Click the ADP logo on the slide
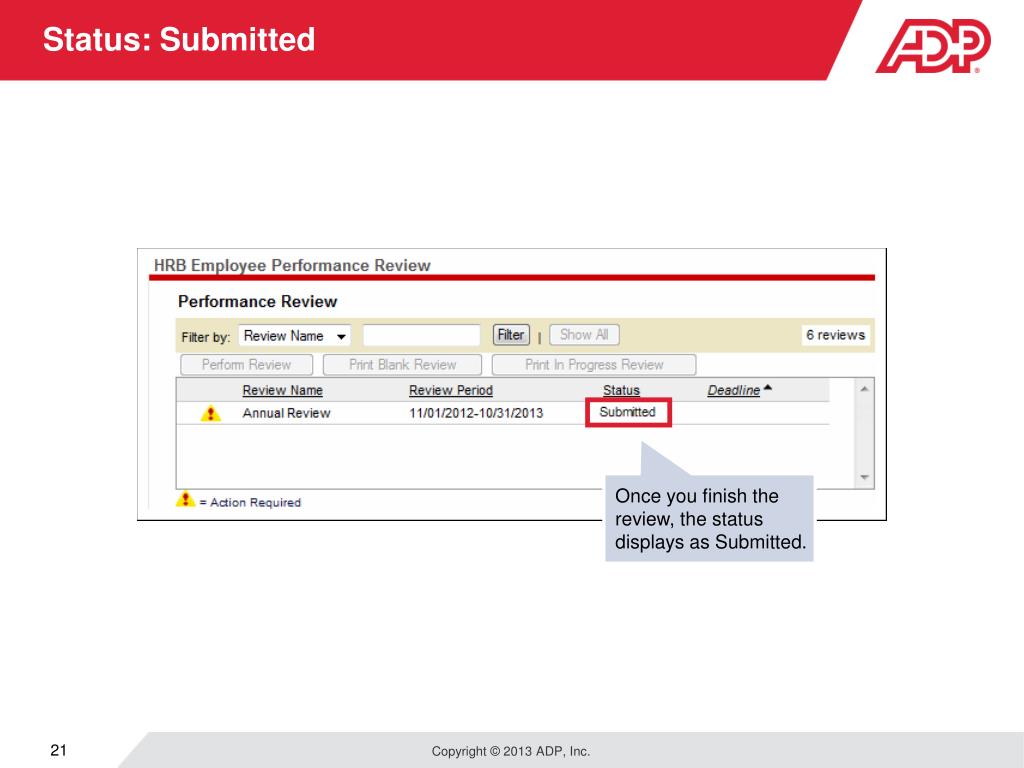The width and height of the screenshot is (1024, 768). (x=933, y=46)
